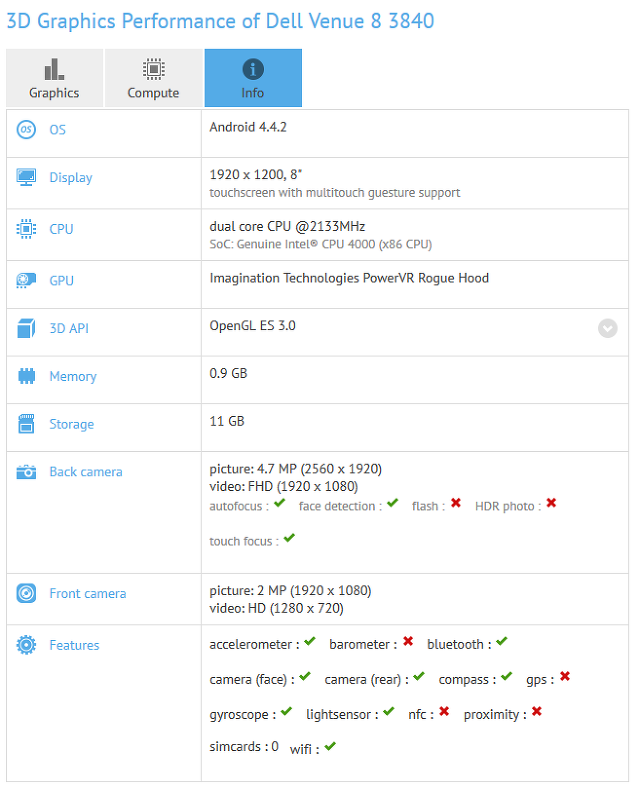
Task: Click the OS row icon
Action: 26,129
